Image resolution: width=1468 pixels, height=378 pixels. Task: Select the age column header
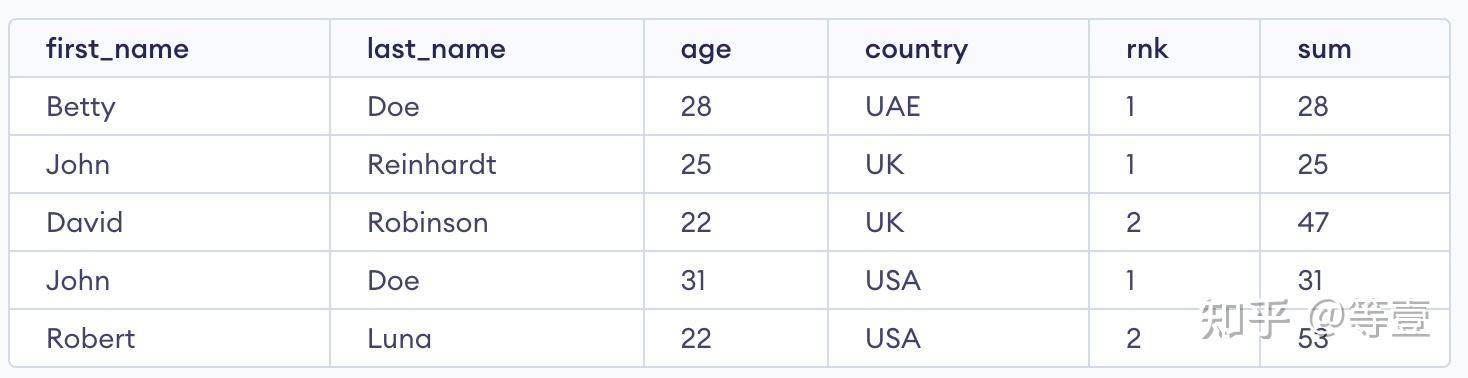tap(706, 50)
